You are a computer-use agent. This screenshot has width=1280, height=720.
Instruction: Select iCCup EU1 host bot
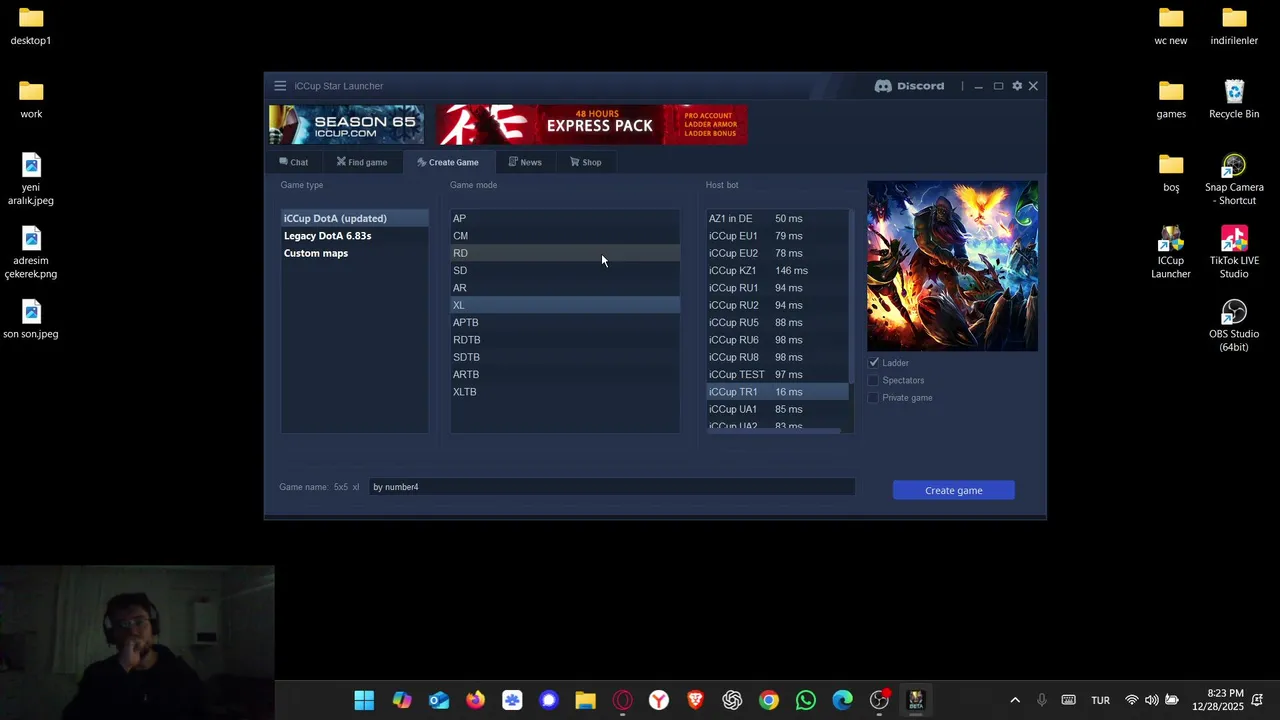(x=777, y=236)
